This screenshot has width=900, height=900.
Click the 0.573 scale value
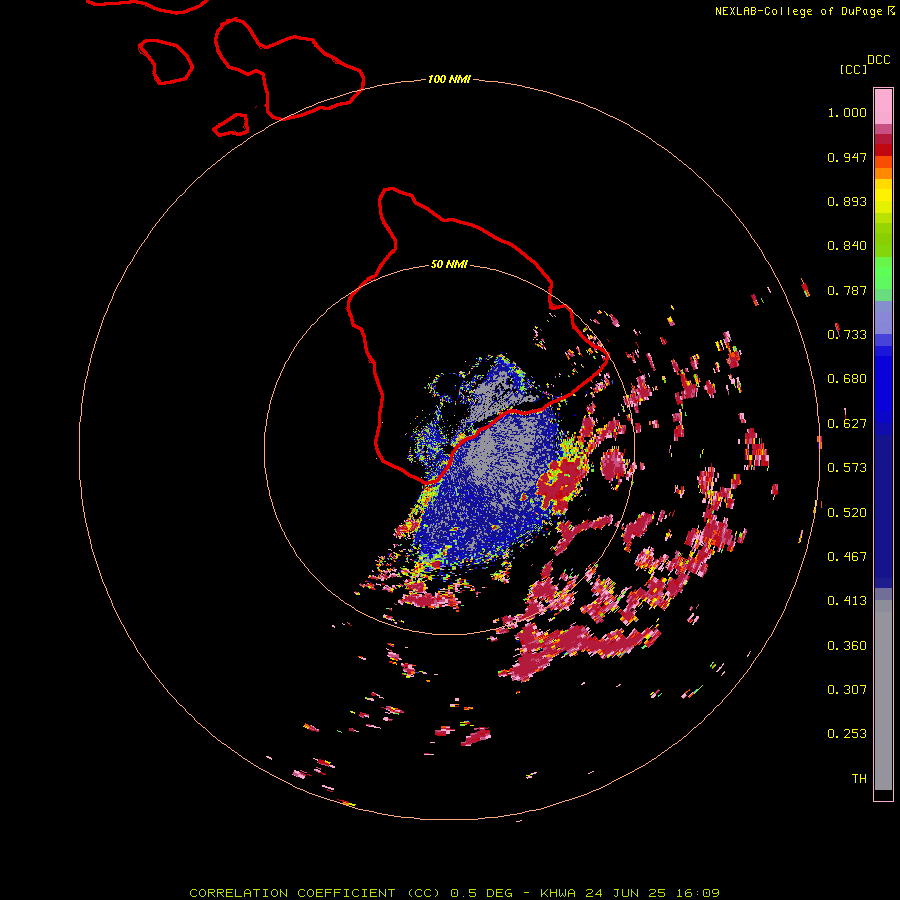847,468
